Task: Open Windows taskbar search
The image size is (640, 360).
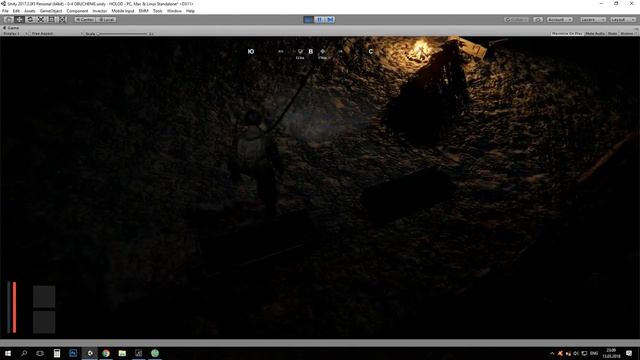Action: point(24,353)
